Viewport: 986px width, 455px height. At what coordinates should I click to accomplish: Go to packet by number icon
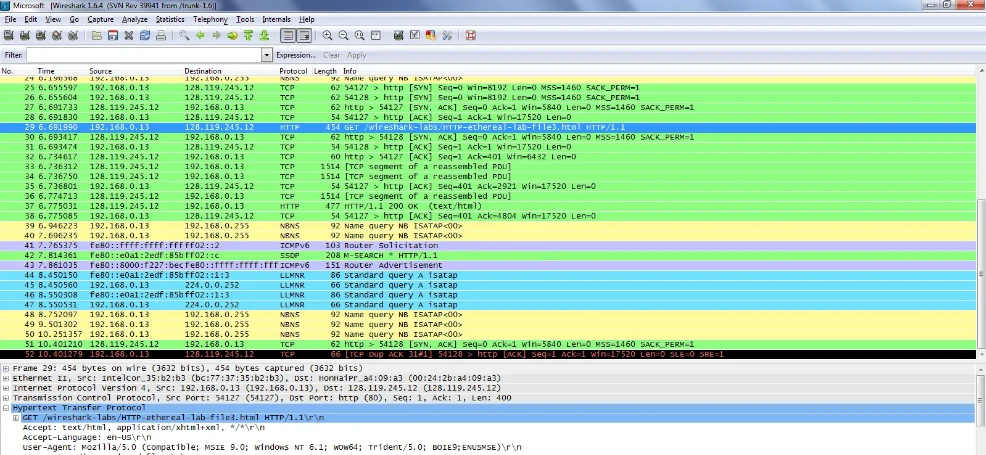233,36
